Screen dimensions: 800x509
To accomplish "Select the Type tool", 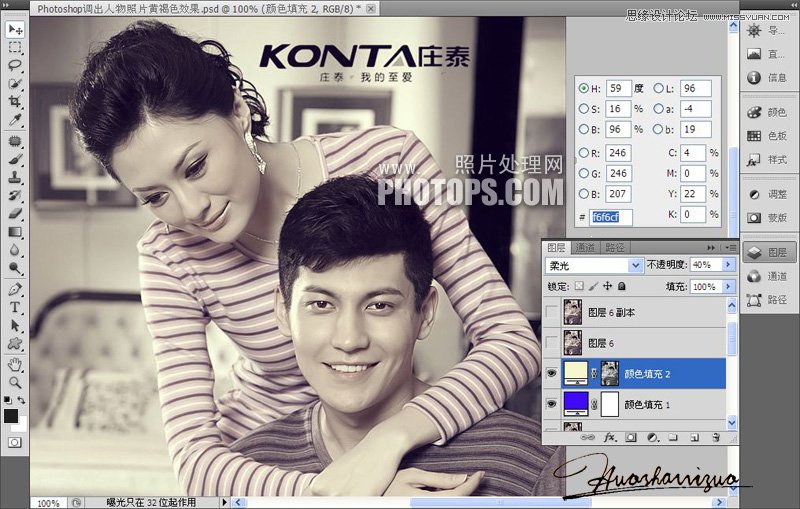I will (15, 307).
